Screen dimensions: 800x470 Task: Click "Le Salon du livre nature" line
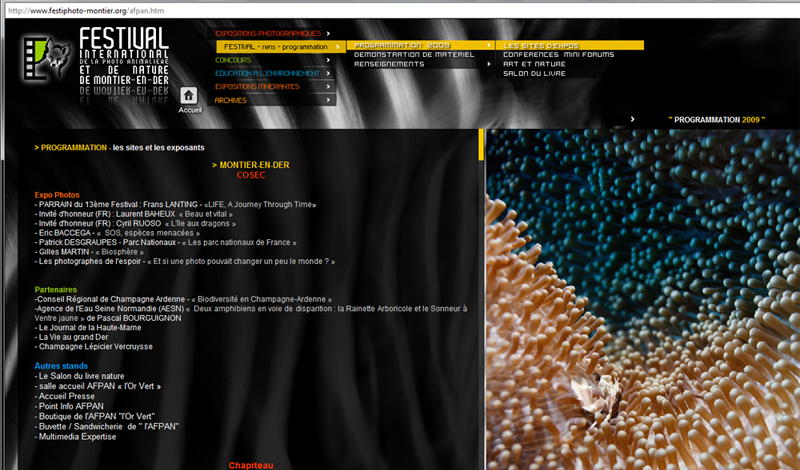pos(80,376)
